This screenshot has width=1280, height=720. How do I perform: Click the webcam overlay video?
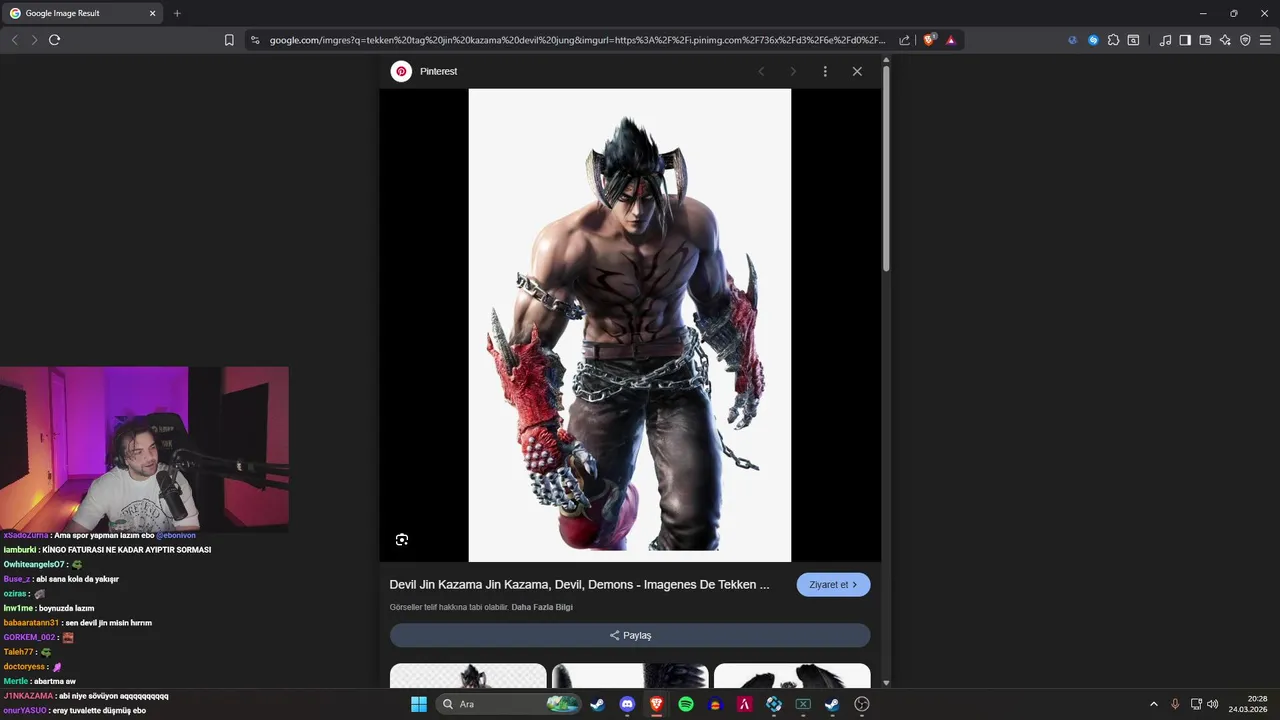click(144, 449)
